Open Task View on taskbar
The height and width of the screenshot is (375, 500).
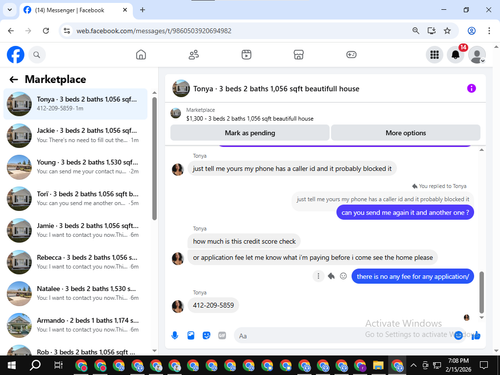tap(58, 365)
